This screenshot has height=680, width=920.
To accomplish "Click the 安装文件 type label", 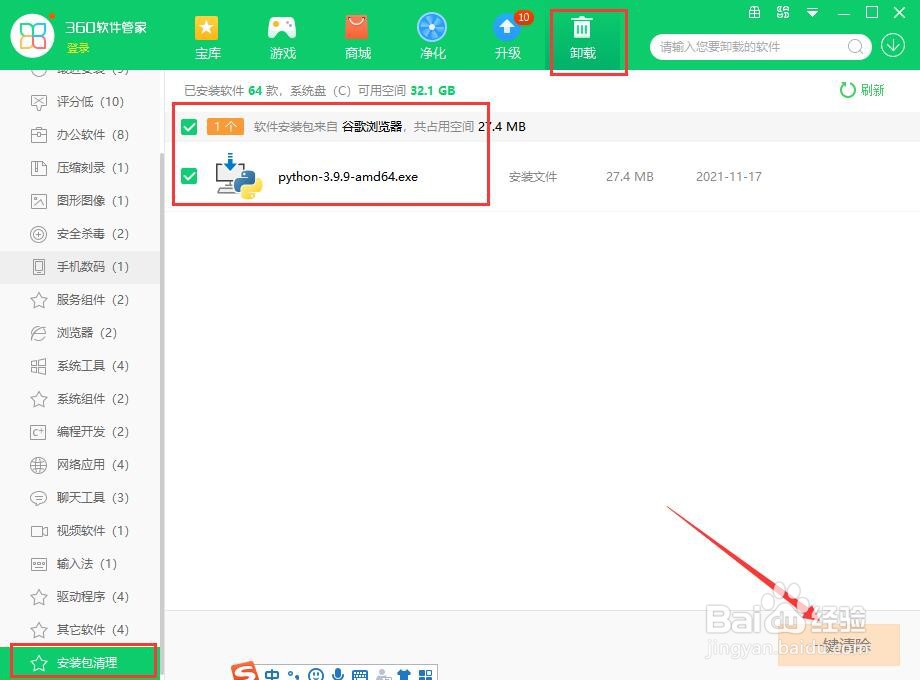I will click(x=533, y=177).
